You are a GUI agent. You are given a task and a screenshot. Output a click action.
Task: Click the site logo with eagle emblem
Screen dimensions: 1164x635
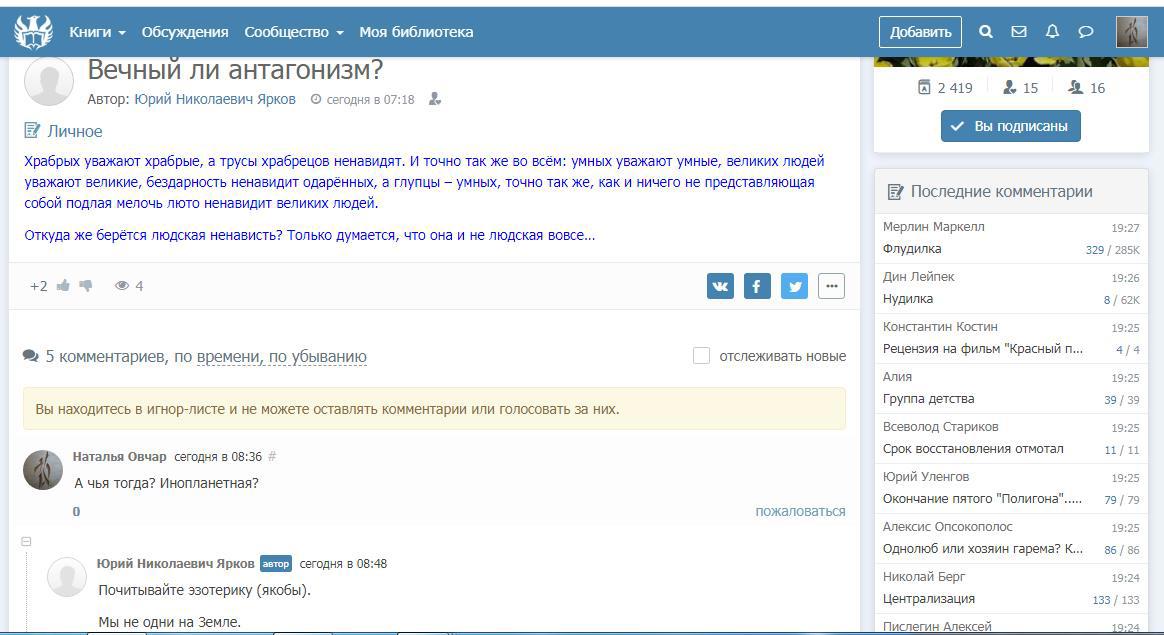pos(33,32)
